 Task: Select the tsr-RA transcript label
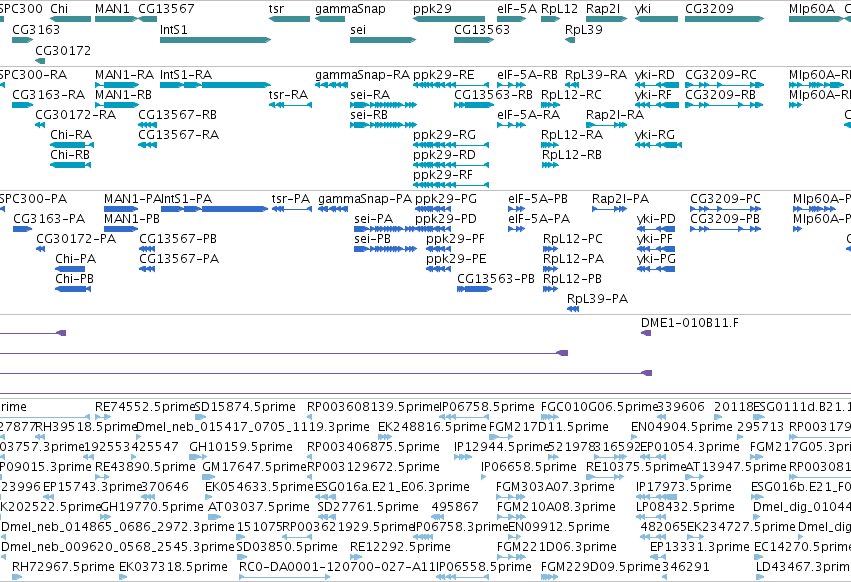[288, 94]
